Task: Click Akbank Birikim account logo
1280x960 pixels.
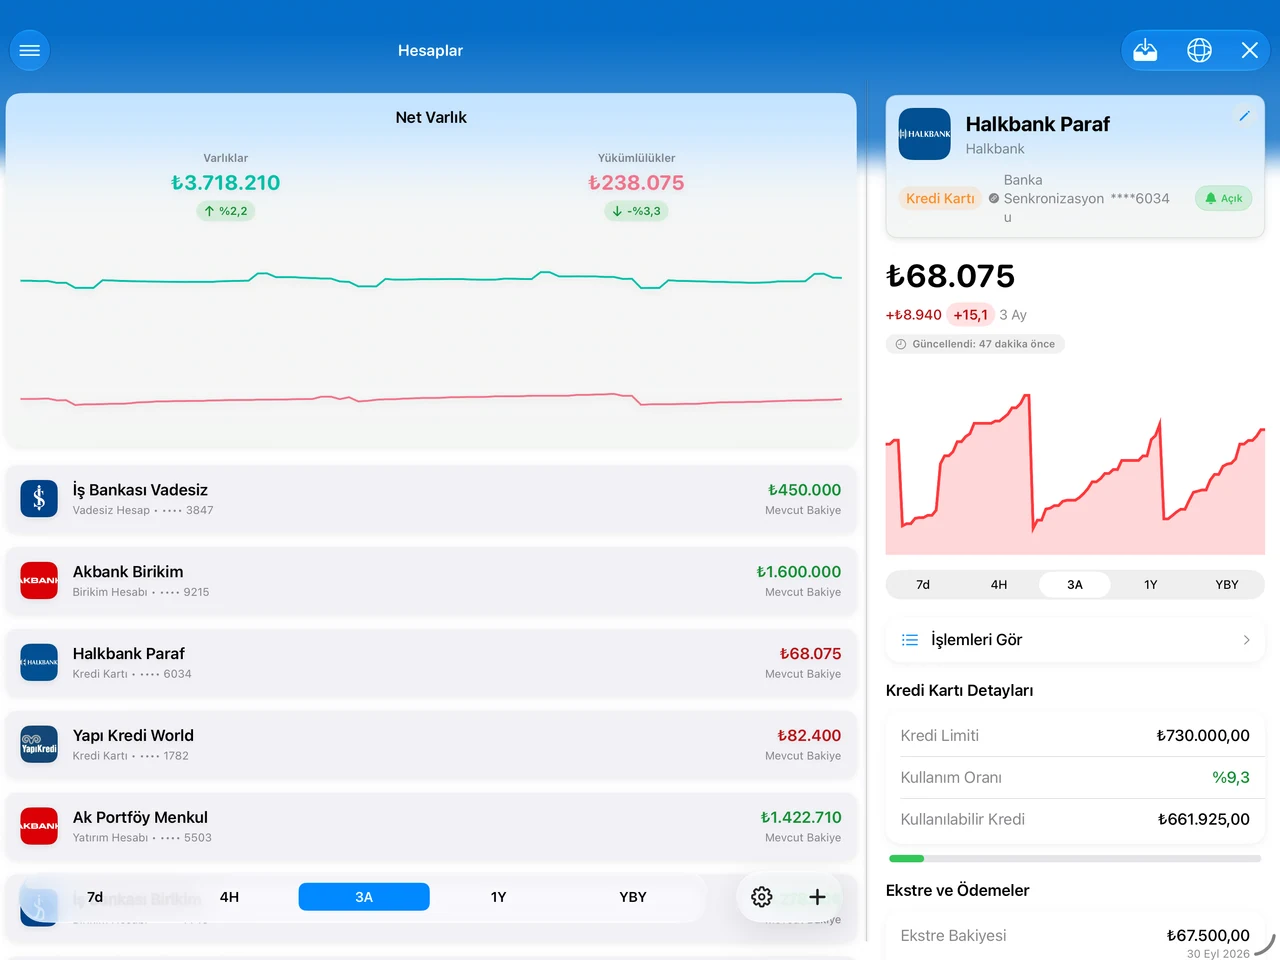Action: tap(39, 580)
